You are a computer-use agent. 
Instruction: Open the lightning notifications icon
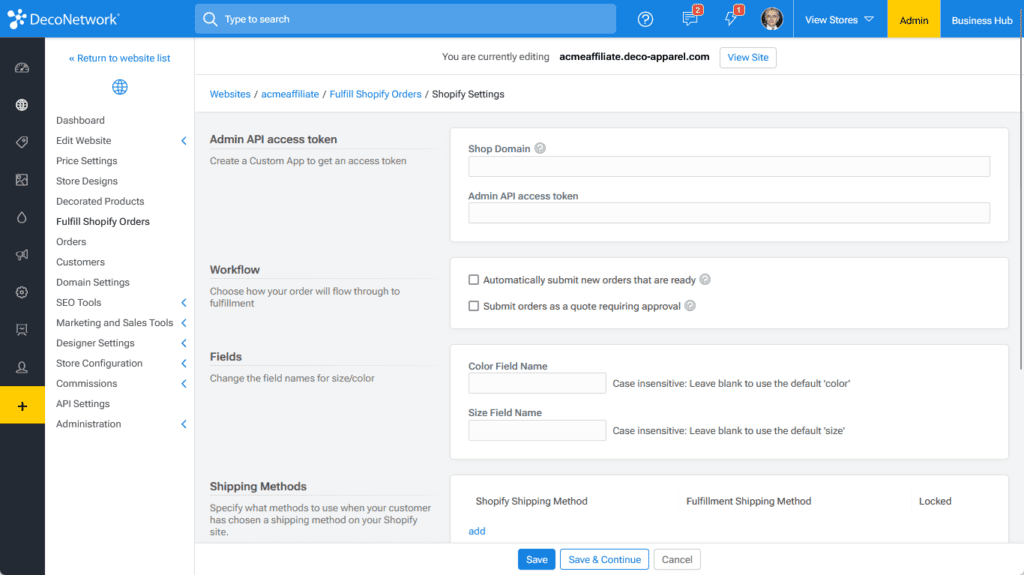[732, 18]
